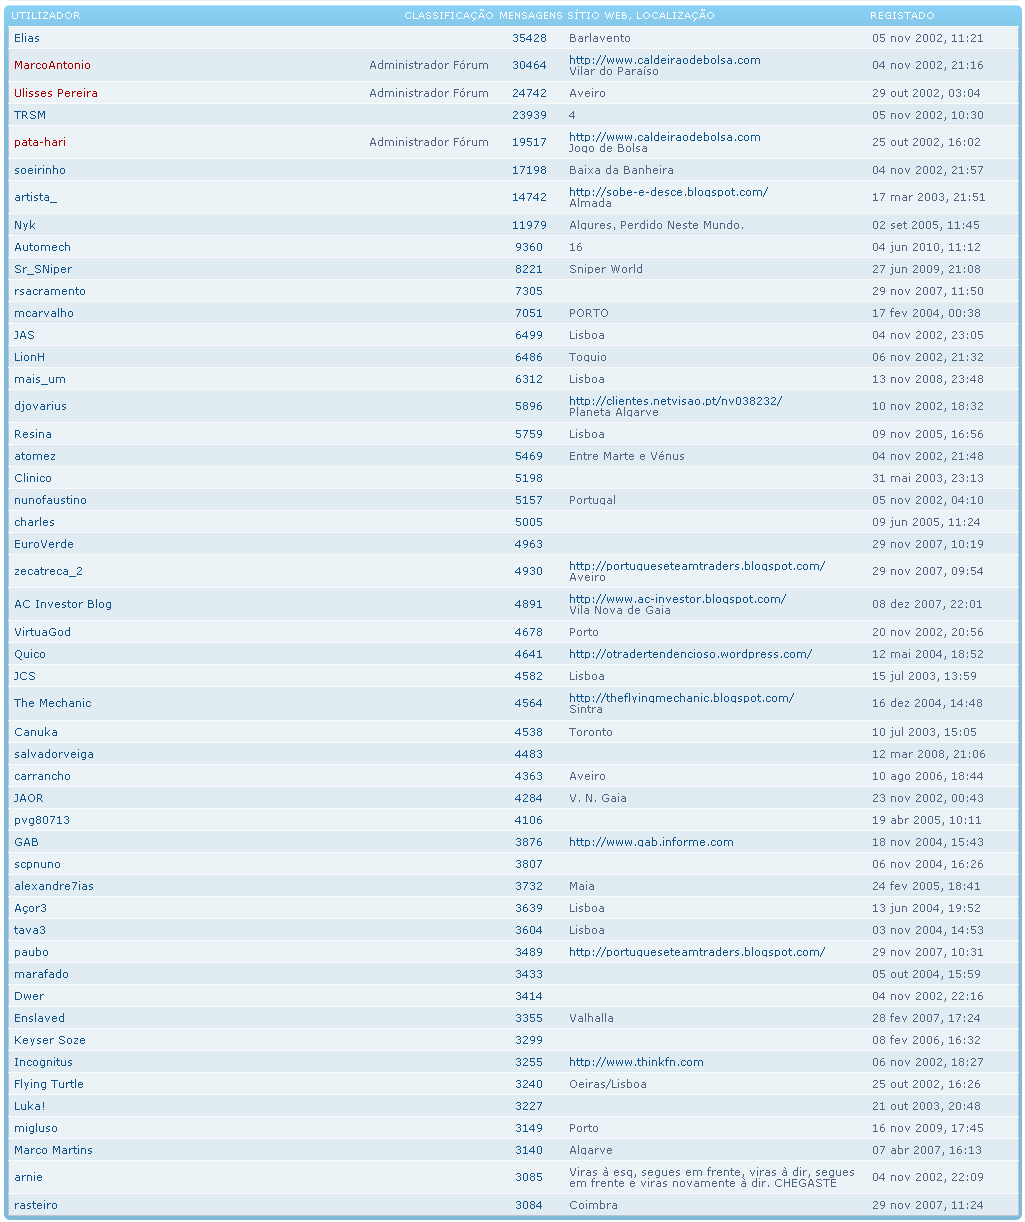Open Incognitus user profile
Image resolution: width=1025 pixels, height=1222 pixels.
(43, 1062)
